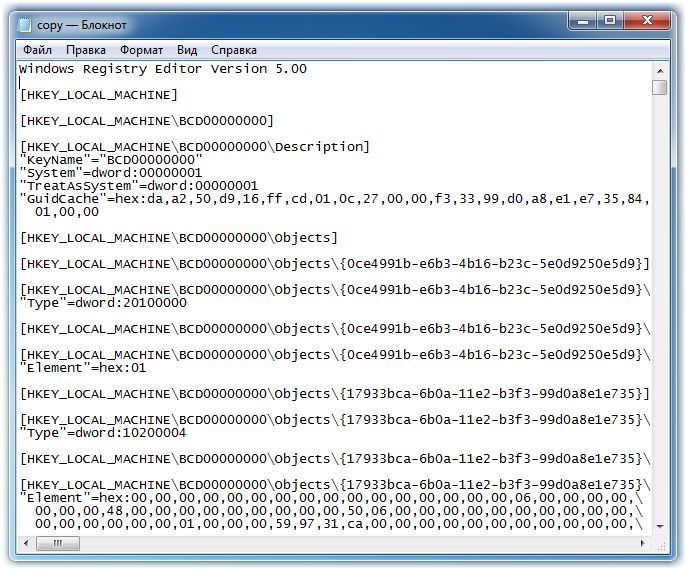Click the '"Type"=dword:20100000' line
687x570 pixels.
103,303
